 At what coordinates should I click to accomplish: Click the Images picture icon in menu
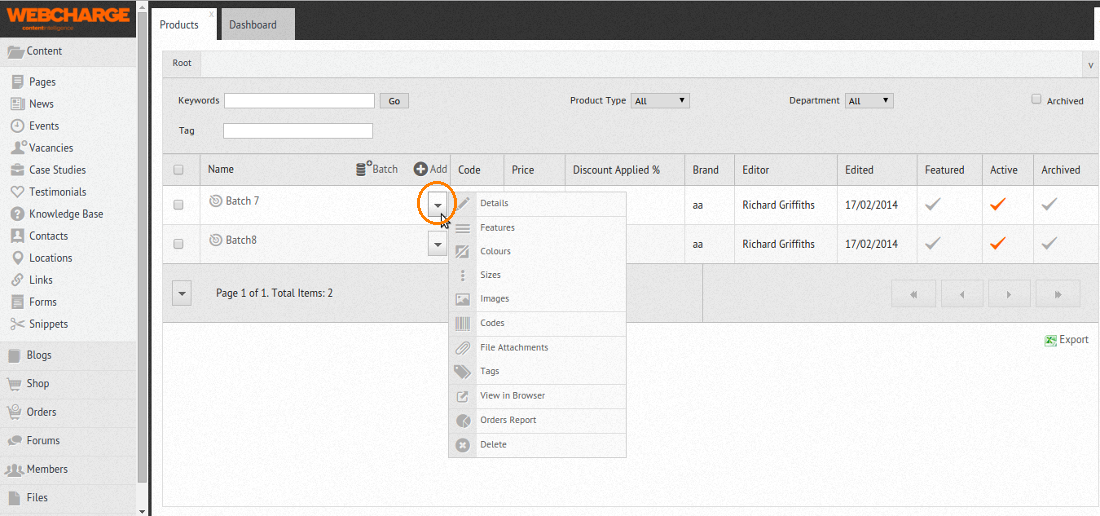462,299
